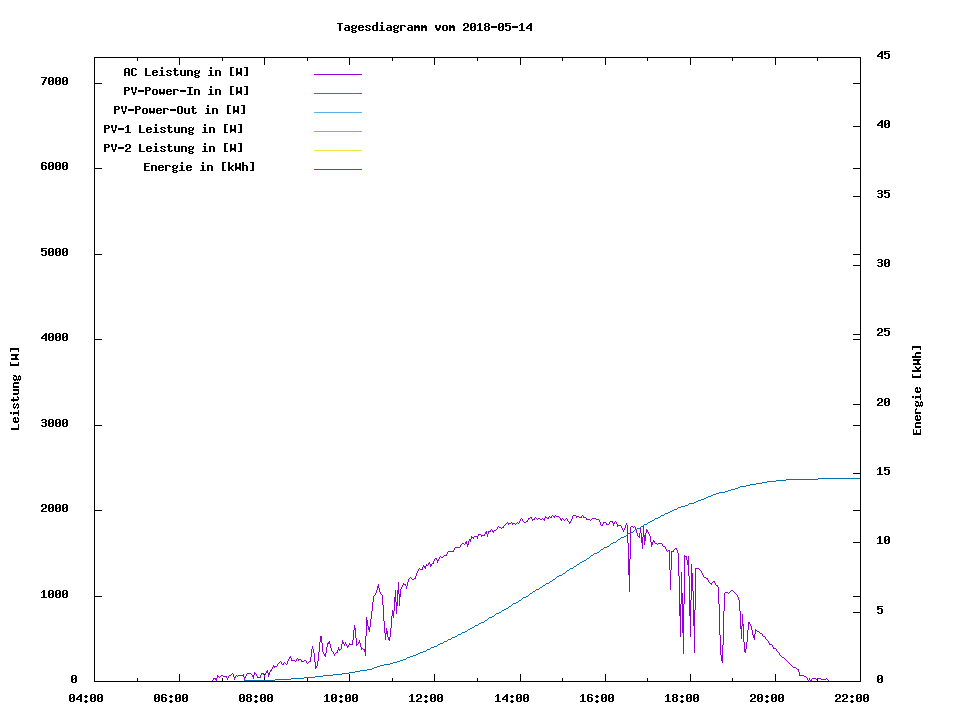The height and width of the screenshot is (720, 960).
Task: Click the PV-1 Leistung legend label
Action: click(173, 129)
